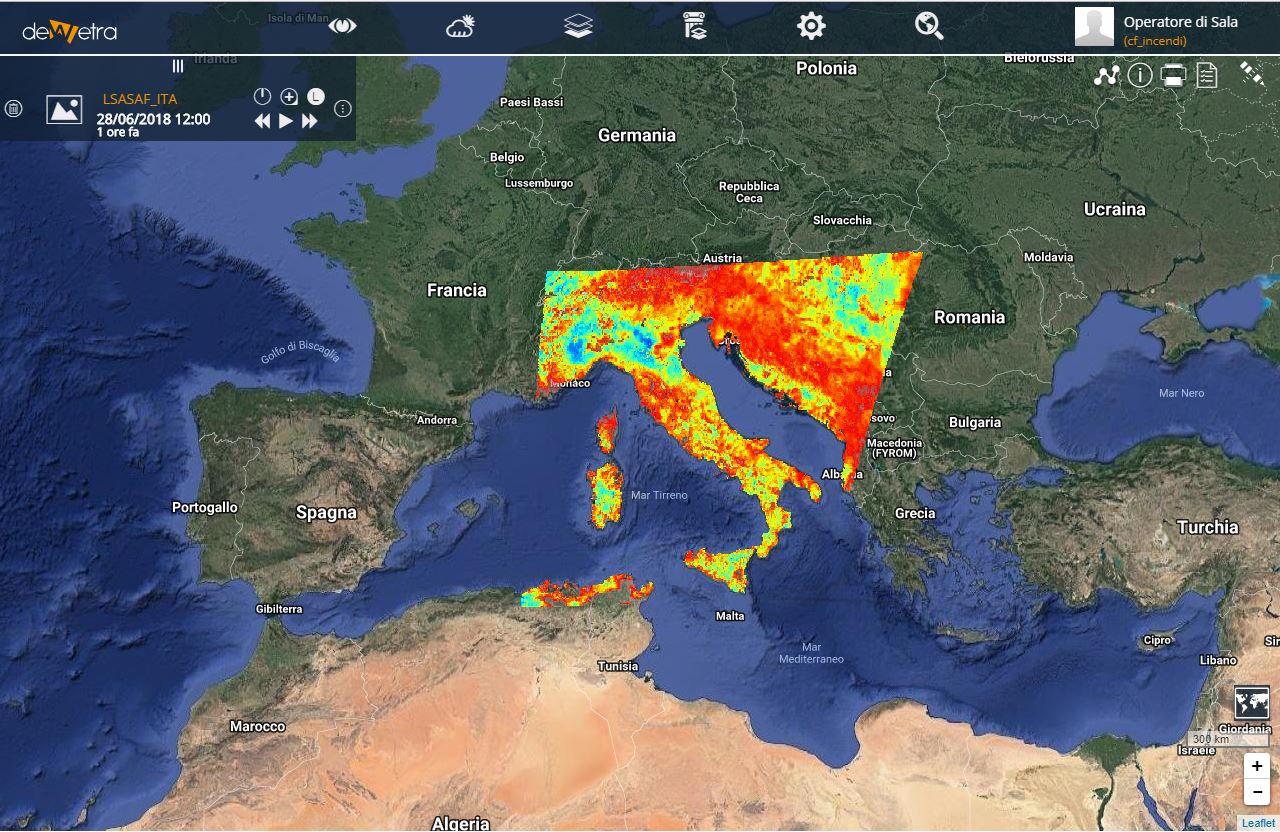This screenshot has height=832, width=1280.
Task: Open the globe search tool
Action: [929, 26]
